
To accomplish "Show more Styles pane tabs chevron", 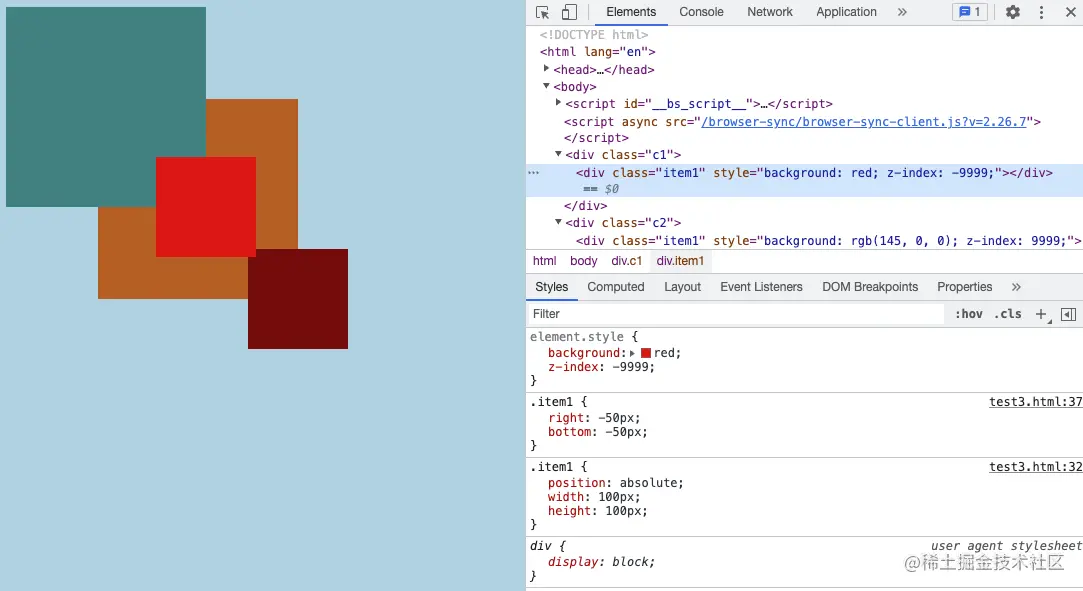I will click(1016, 287).
